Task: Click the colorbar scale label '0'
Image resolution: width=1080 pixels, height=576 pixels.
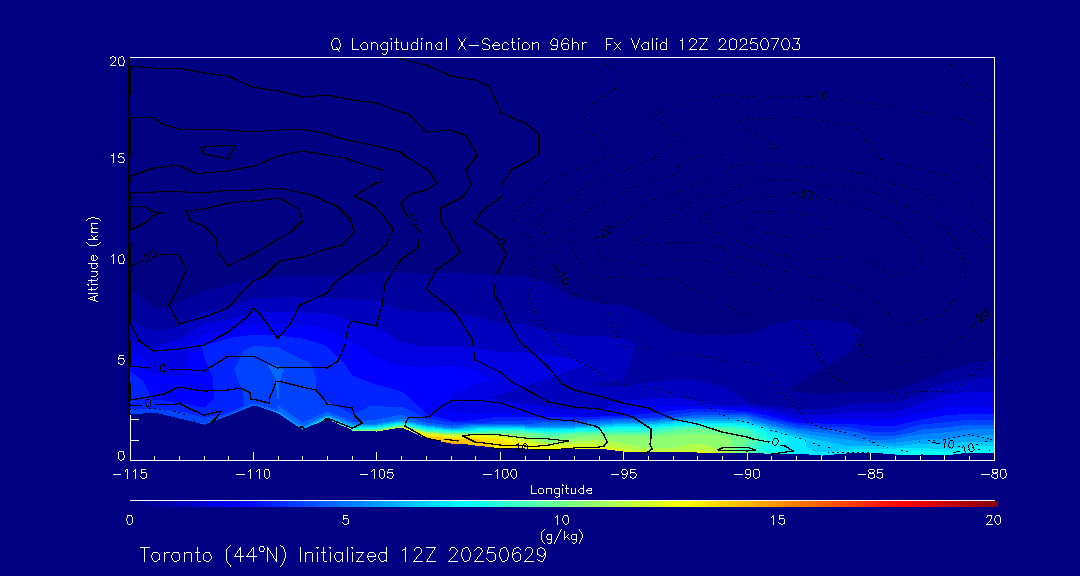Action: click(129, 520)
